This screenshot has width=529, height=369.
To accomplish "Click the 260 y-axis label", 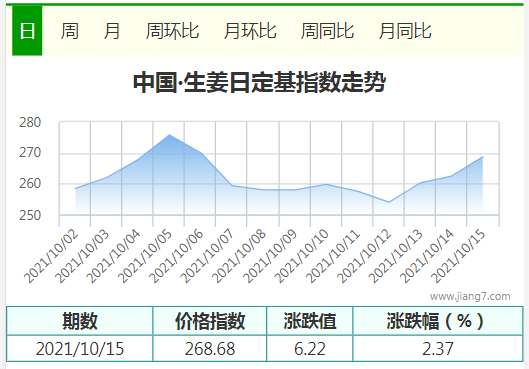I will pos(30,184).
